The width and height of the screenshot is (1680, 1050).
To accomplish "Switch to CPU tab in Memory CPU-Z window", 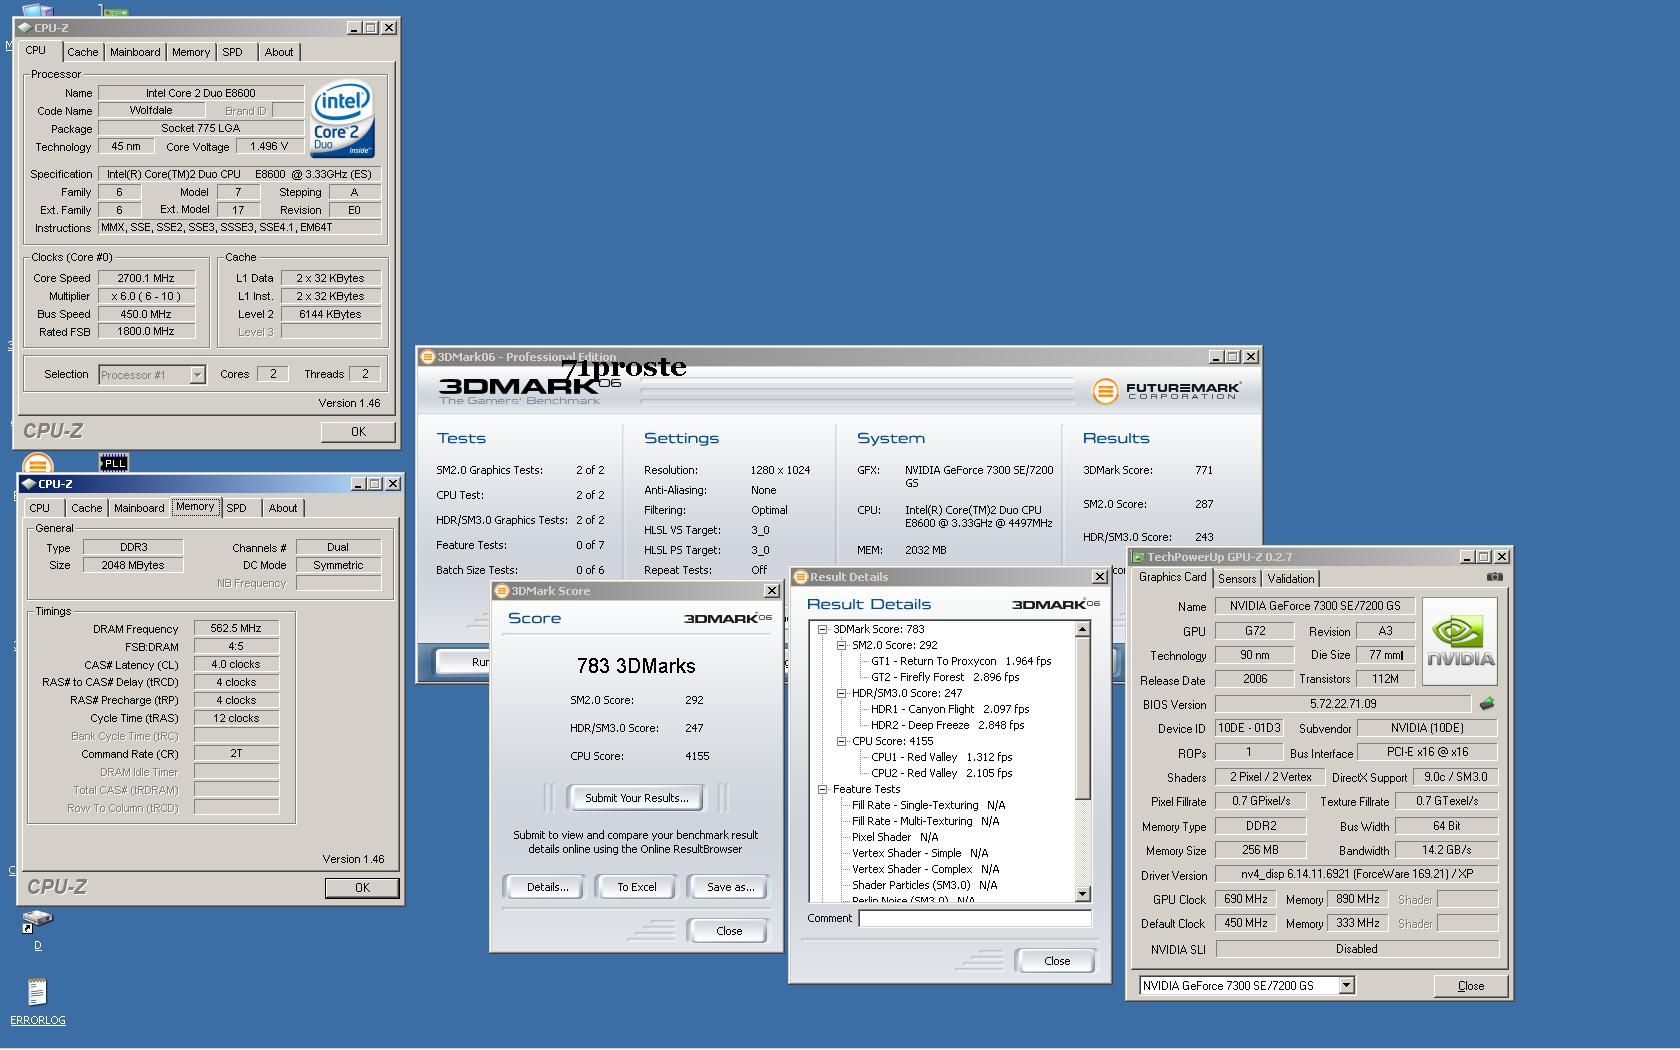I will click(40, 508).
